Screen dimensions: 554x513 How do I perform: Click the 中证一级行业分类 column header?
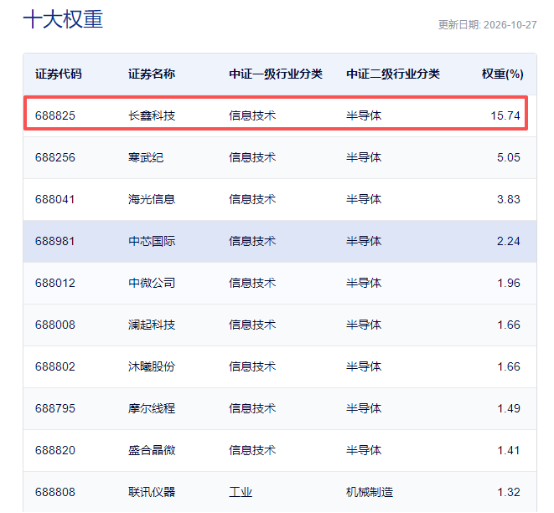[x=276, y=74]
